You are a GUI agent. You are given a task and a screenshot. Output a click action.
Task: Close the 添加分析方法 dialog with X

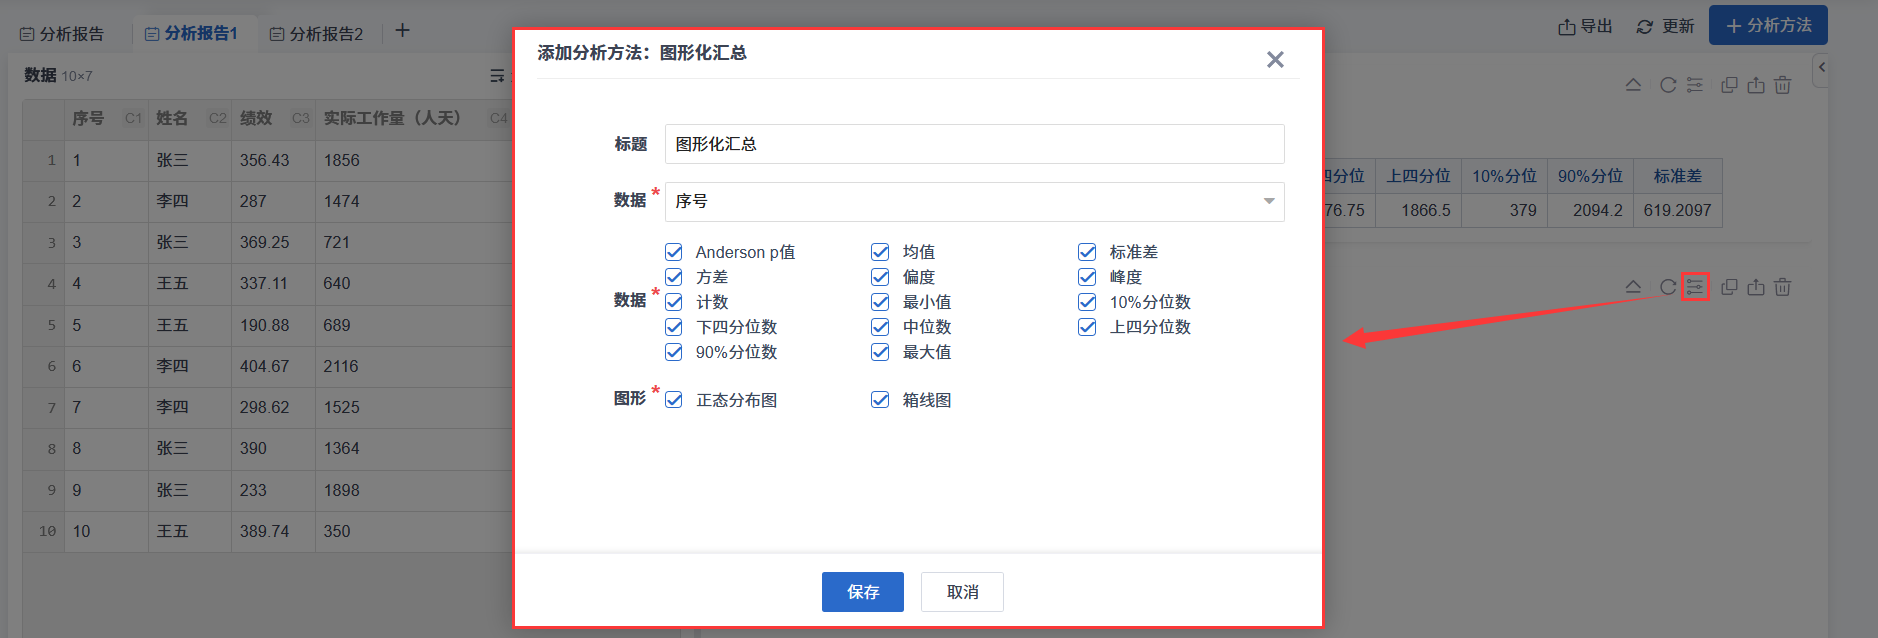[1274, 60]
